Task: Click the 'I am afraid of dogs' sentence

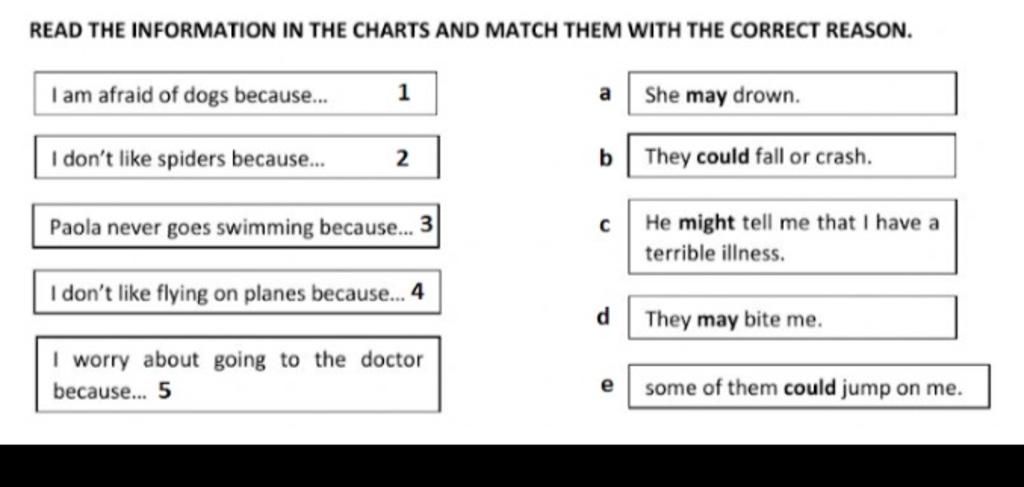Action: (189, 96)
